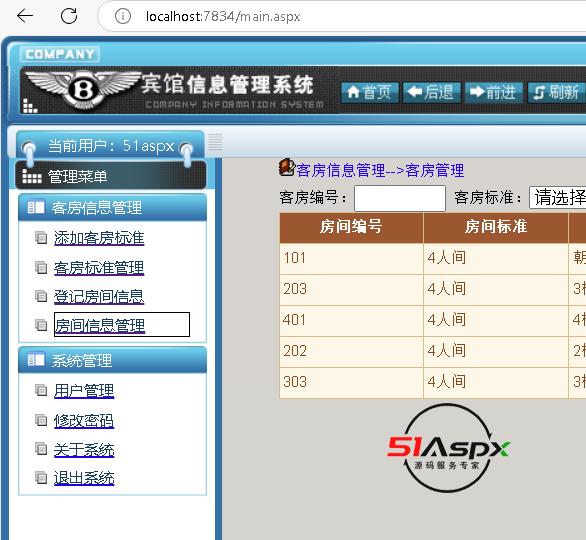Click the browser back arrow icon
The height and width of the screenshot is (540, 586).
coord(25,16)
